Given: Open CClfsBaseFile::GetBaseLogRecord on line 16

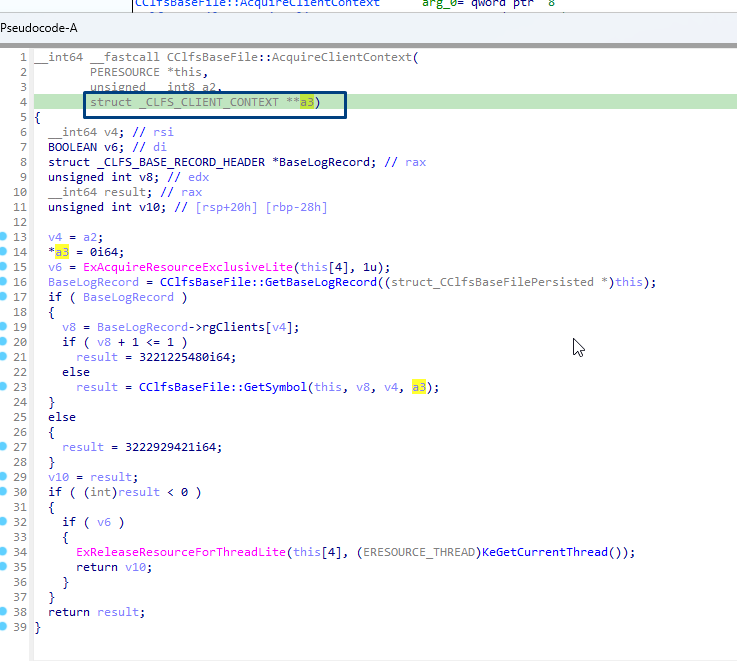Looking at the screenshot, I should click(x=268, y=282).
